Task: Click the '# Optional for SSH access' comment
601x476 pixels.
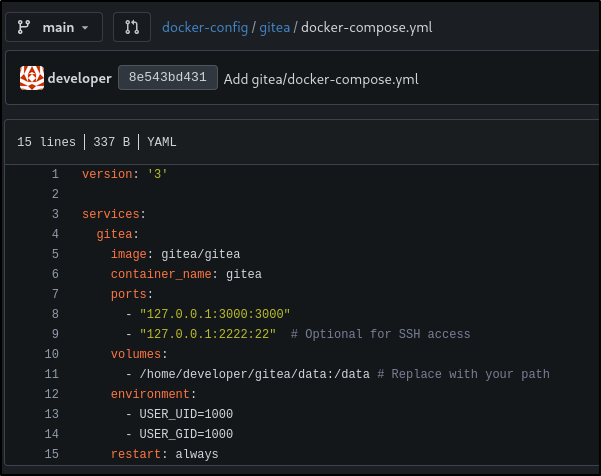Action: click(380, 334)
